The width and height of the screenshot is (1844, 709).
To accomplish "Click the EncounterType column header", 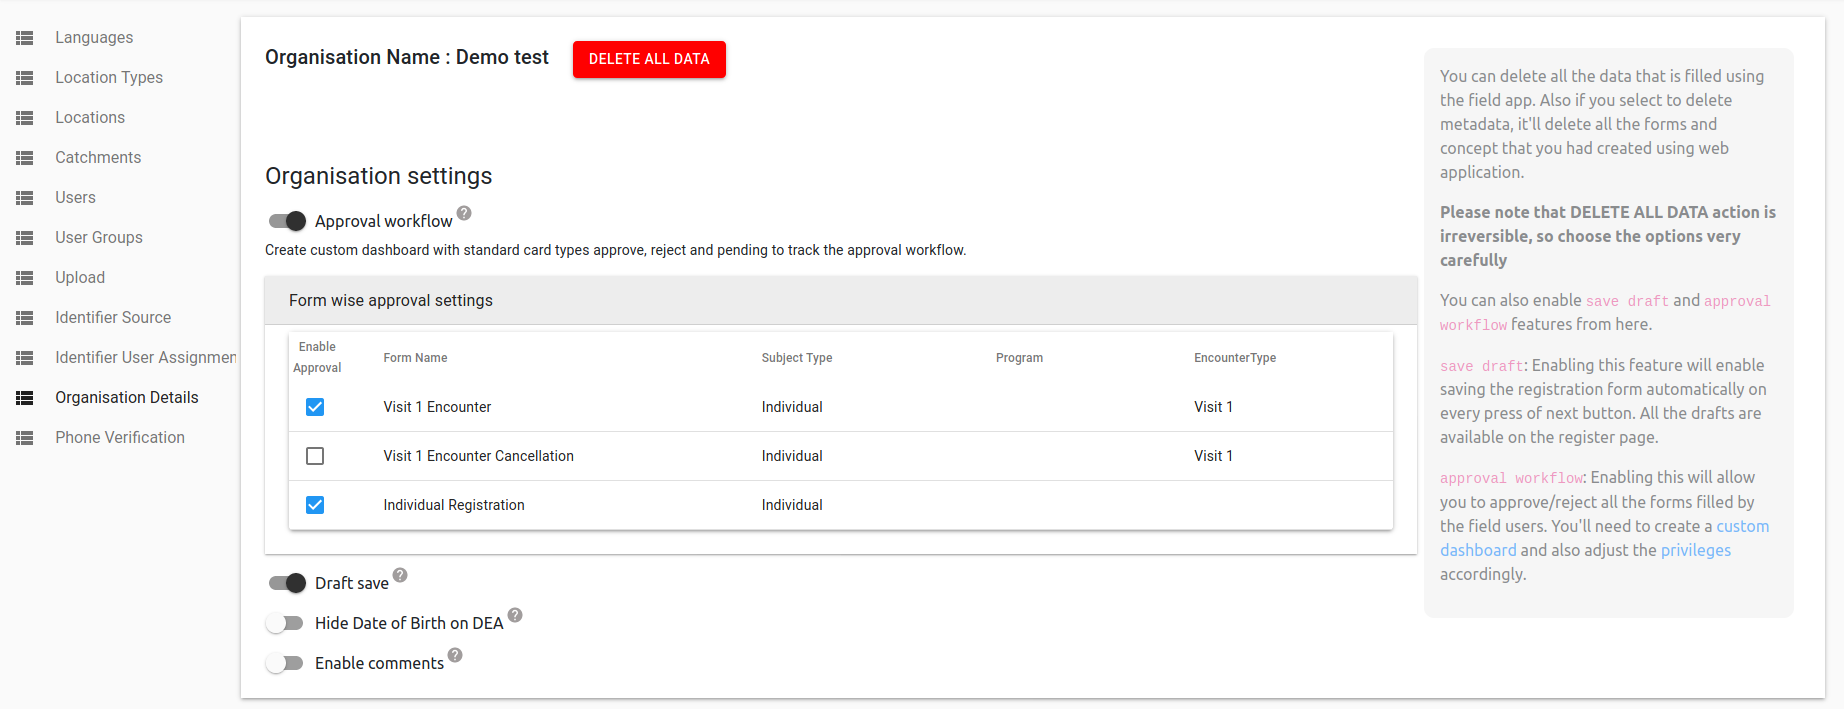I will [1235, 358].
